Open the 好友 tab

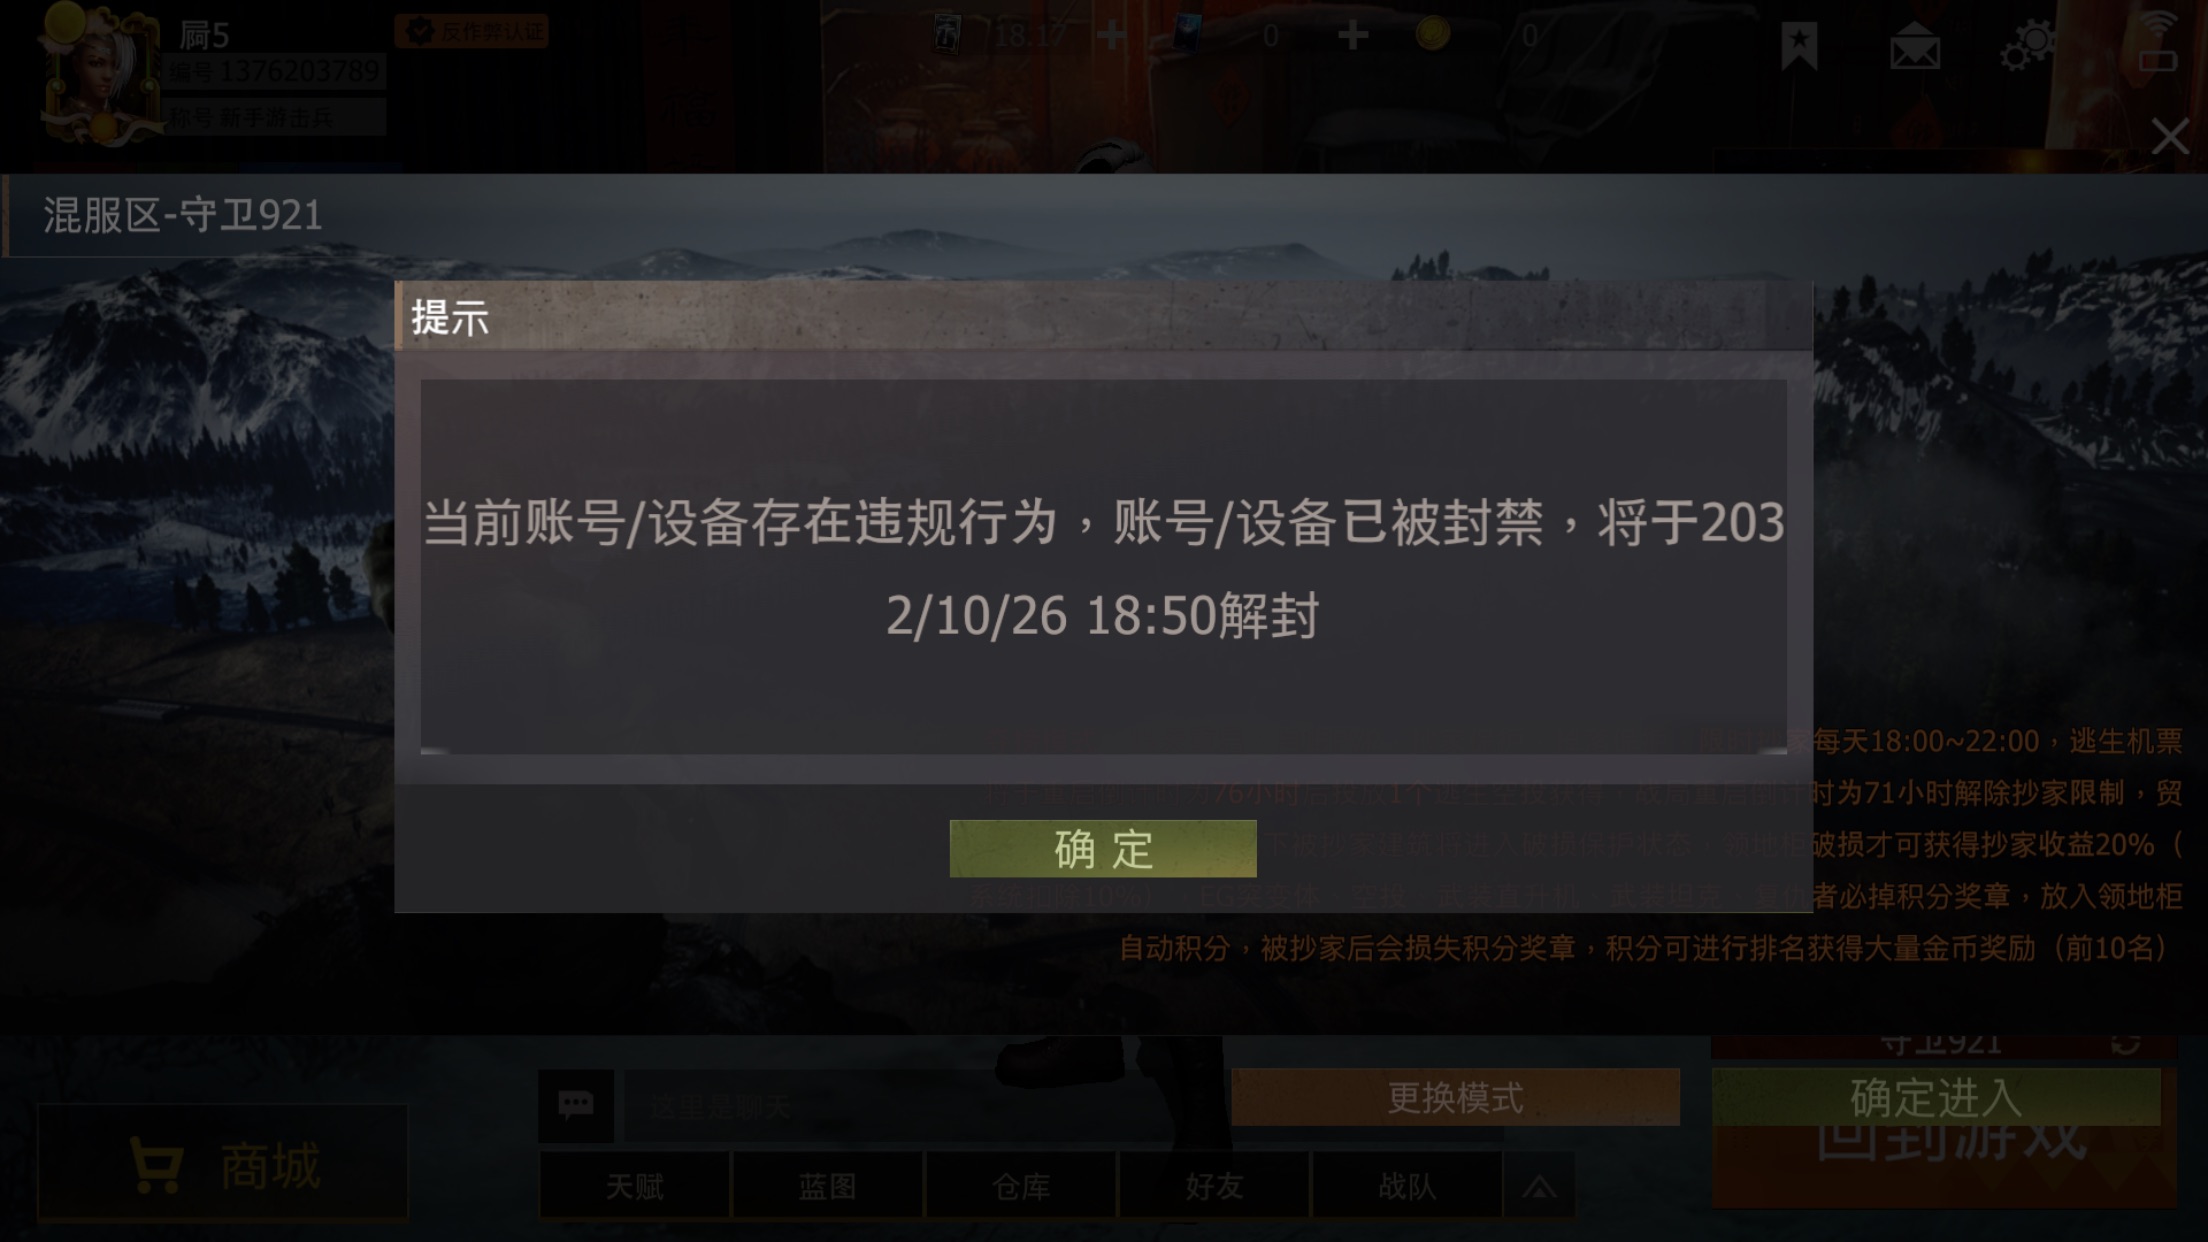(x=1214, y=1186)
